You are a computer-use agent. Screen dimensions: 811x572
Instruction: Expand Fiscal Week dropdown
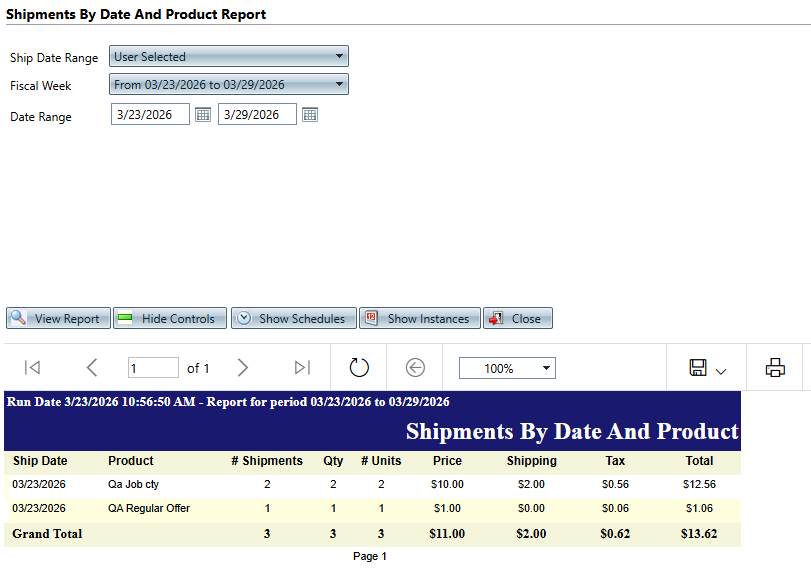(x=340, y=85)
